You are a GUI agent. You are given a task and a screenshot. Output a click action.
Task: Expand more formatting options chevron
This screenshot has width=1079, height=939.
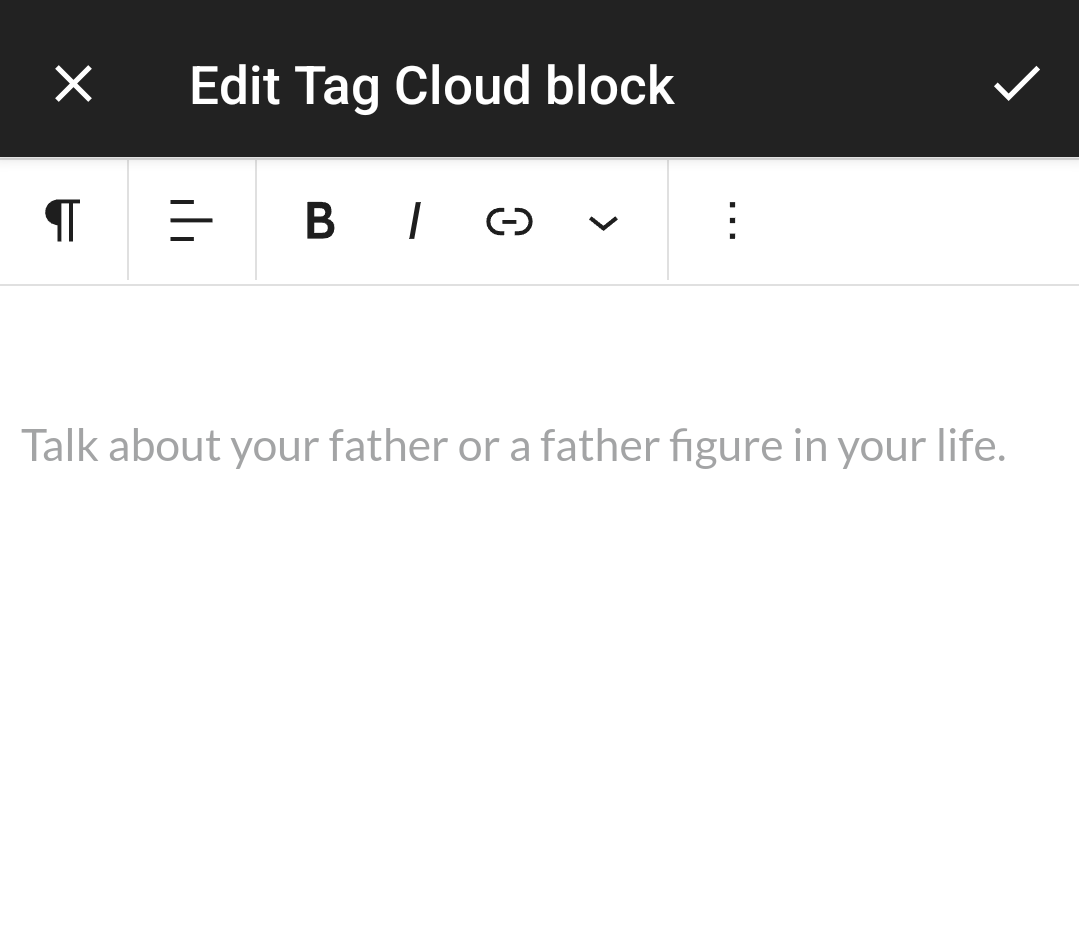(603, 223)
